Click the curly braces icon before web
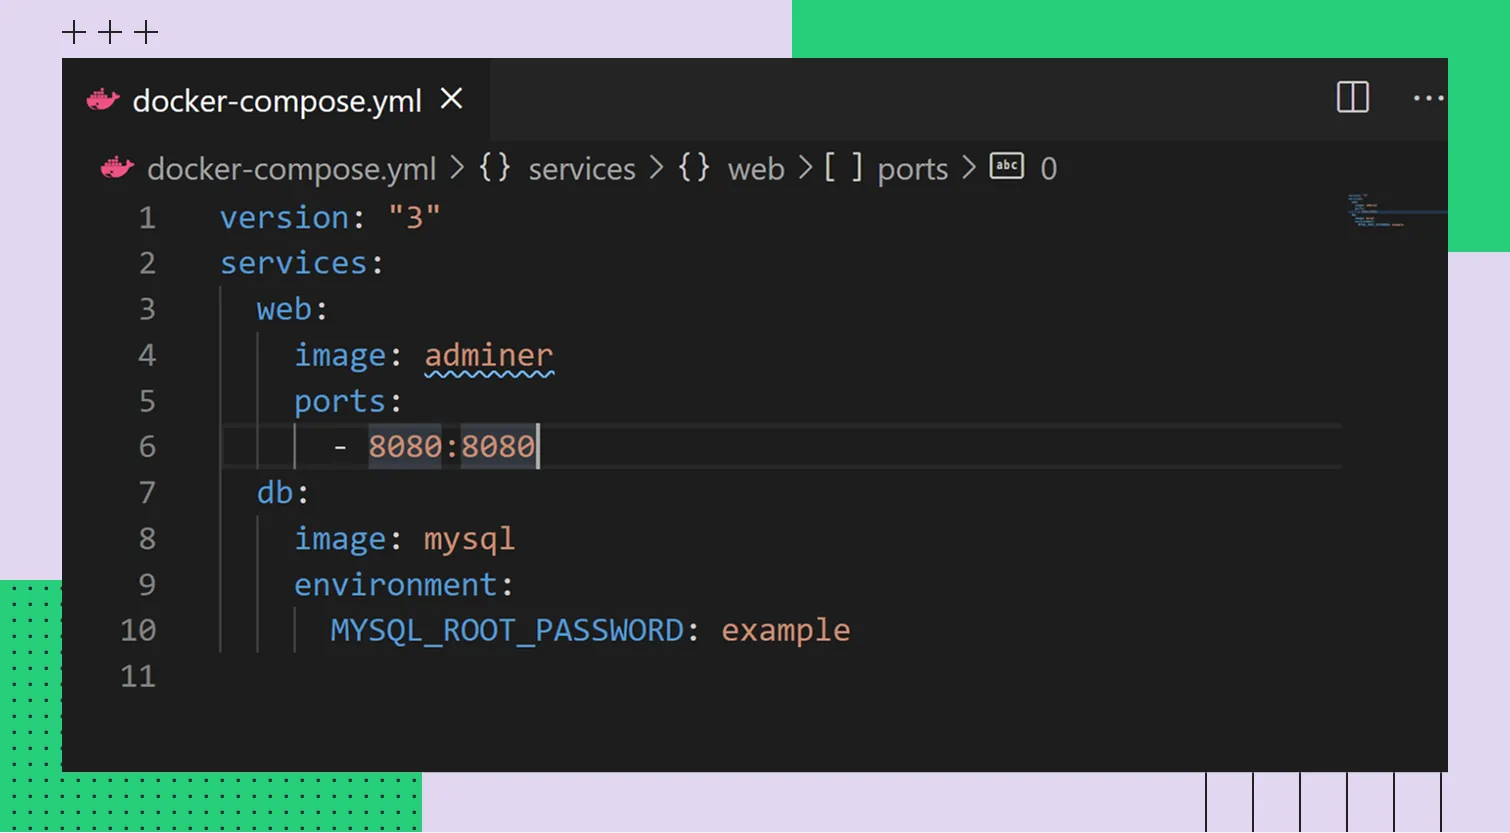 694,167
